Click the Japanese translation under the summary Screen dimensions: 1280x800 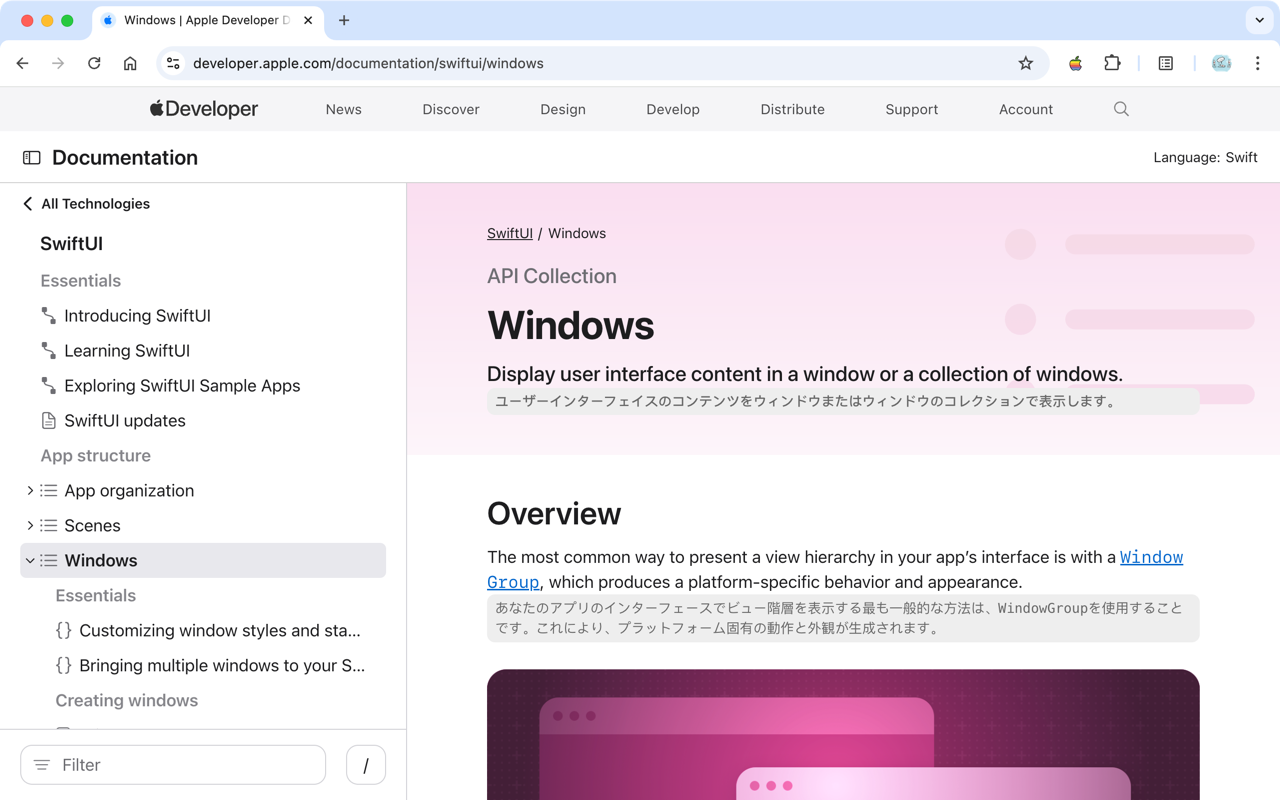tap(843, 401)
